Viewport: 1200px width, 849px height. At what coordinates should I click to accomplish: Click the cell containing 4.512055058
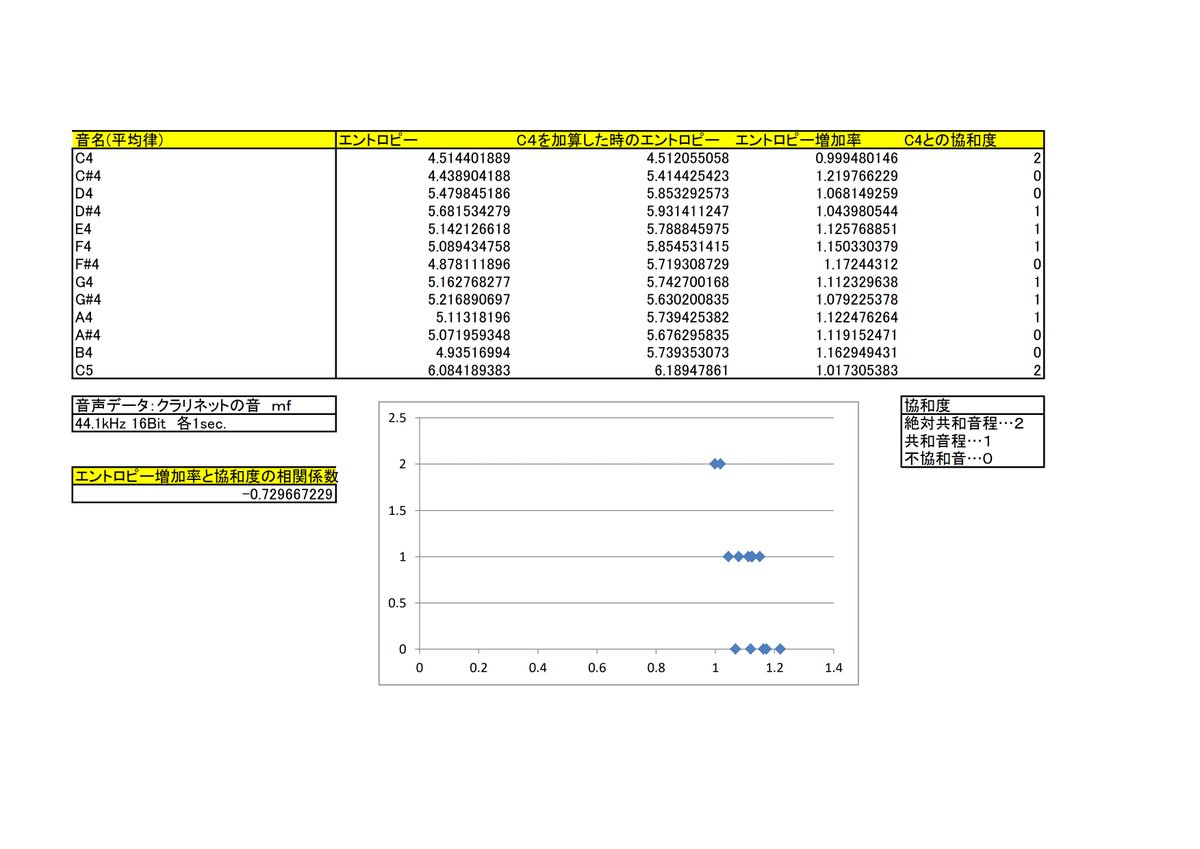(x=688, y=158)
